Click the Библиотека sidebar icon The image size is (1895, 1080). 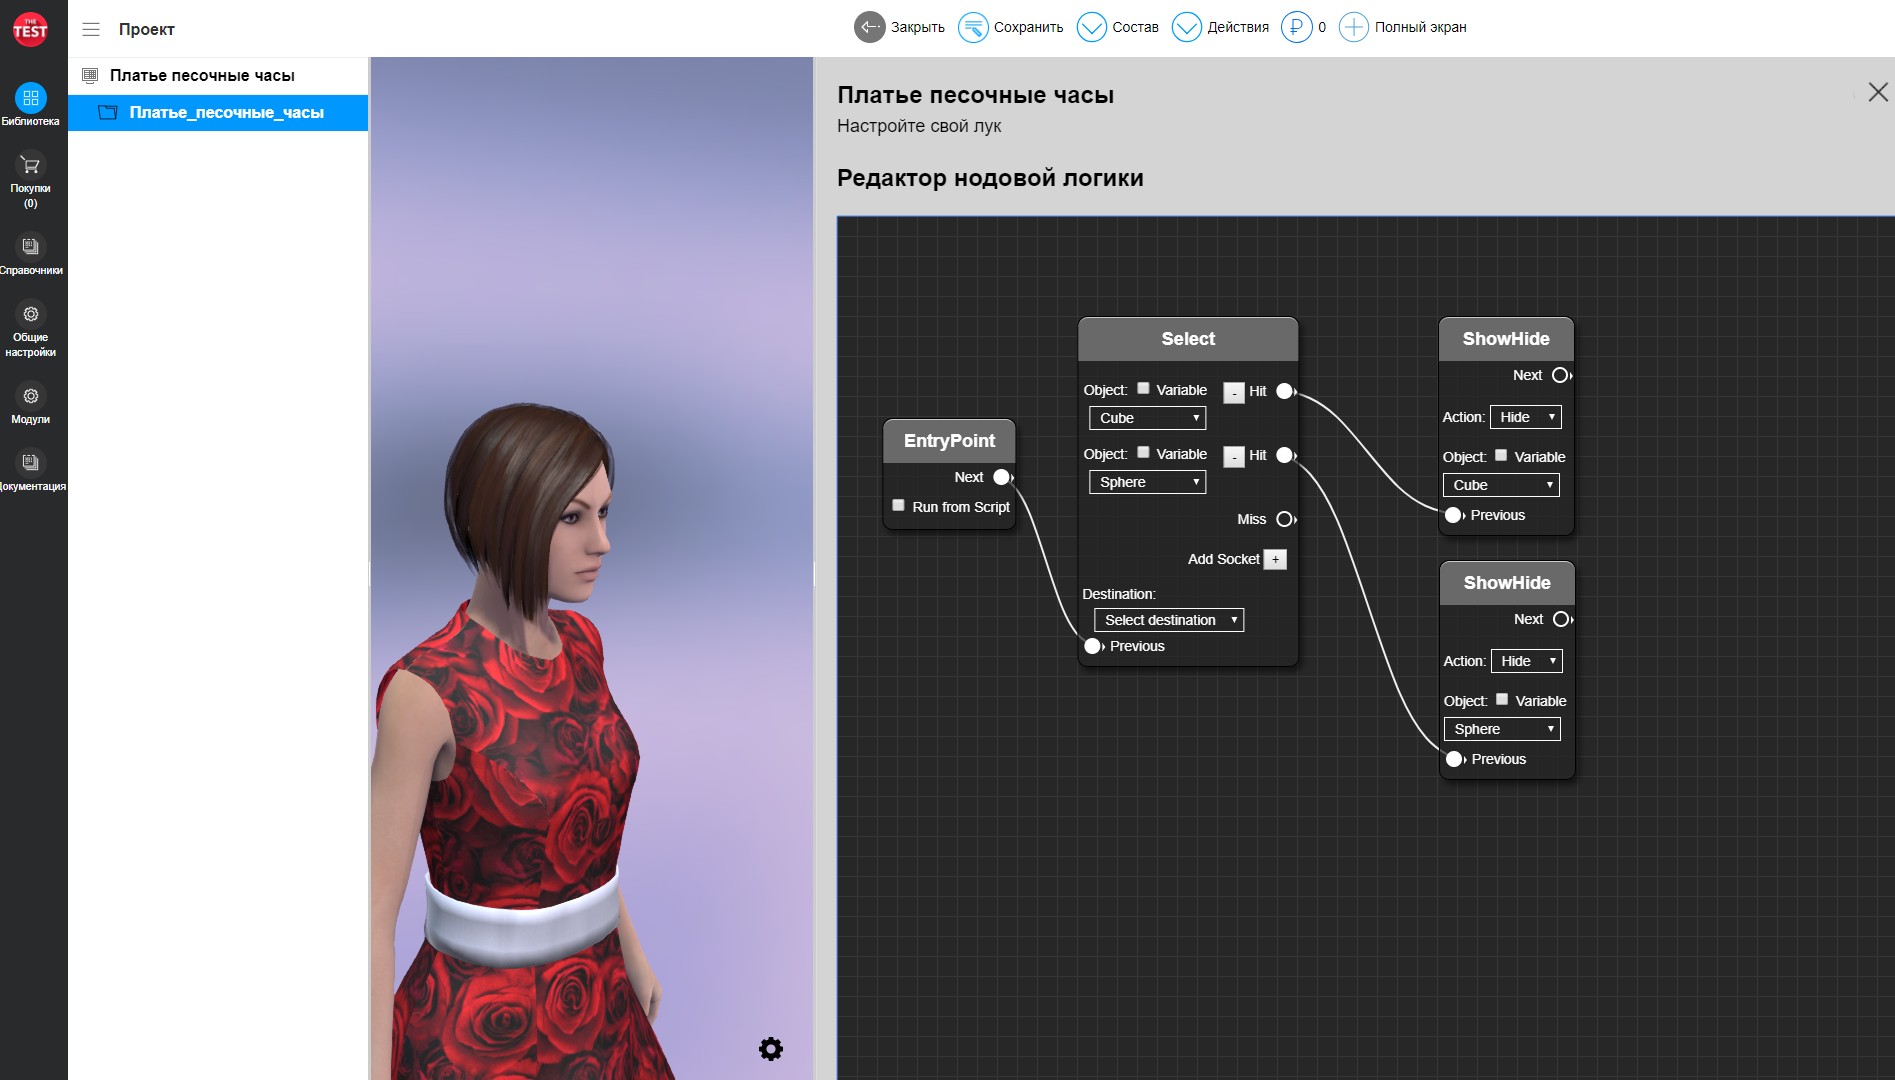click(x=30, y=98)
